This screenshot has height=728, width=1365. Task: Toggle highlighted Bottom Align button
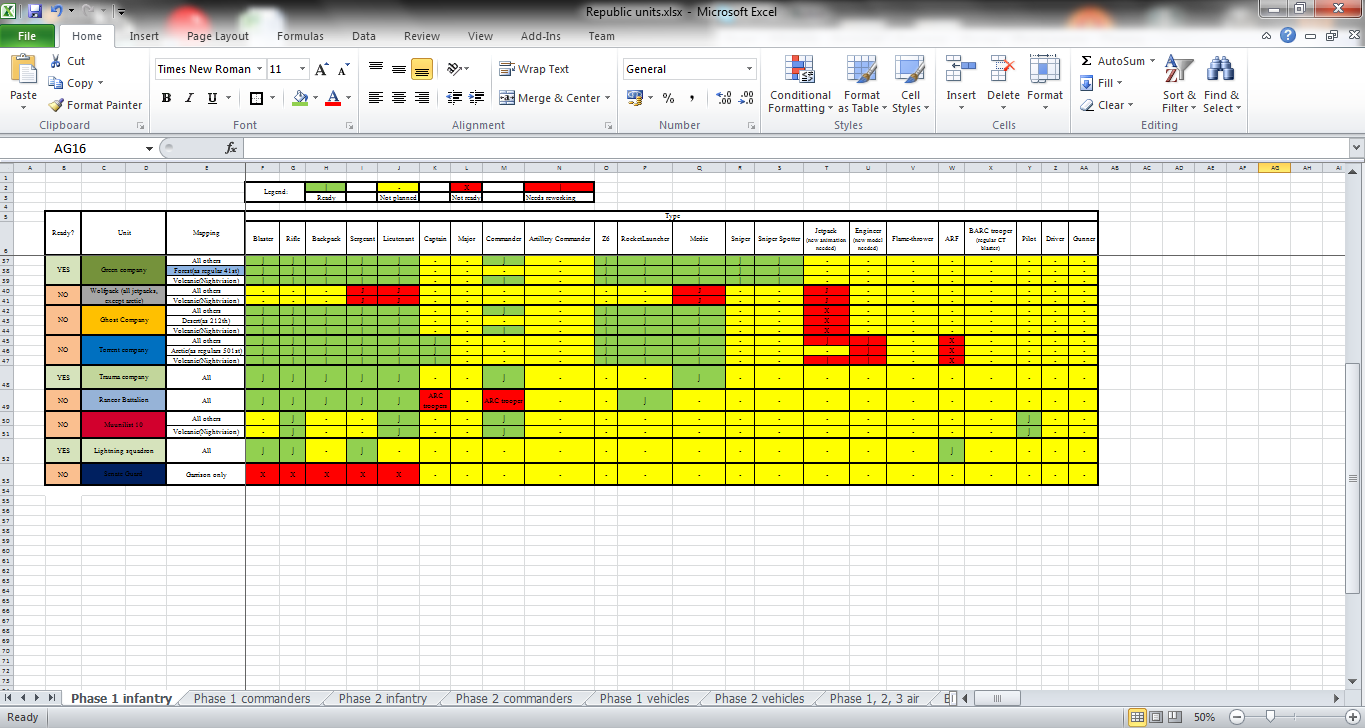pos(421,69)
